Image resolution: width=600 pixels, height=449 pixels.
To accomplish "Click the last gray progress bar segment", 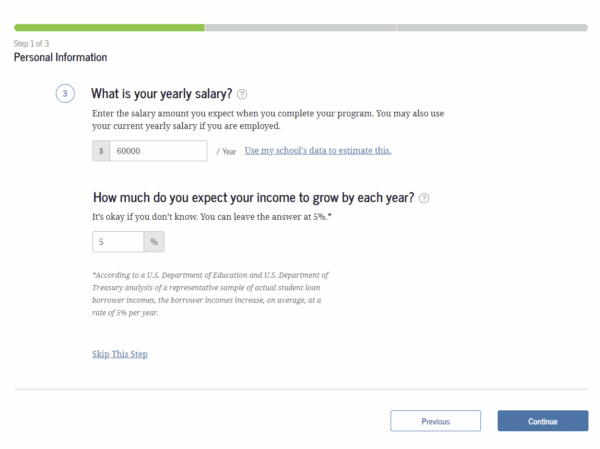I will tap(492, 27).
